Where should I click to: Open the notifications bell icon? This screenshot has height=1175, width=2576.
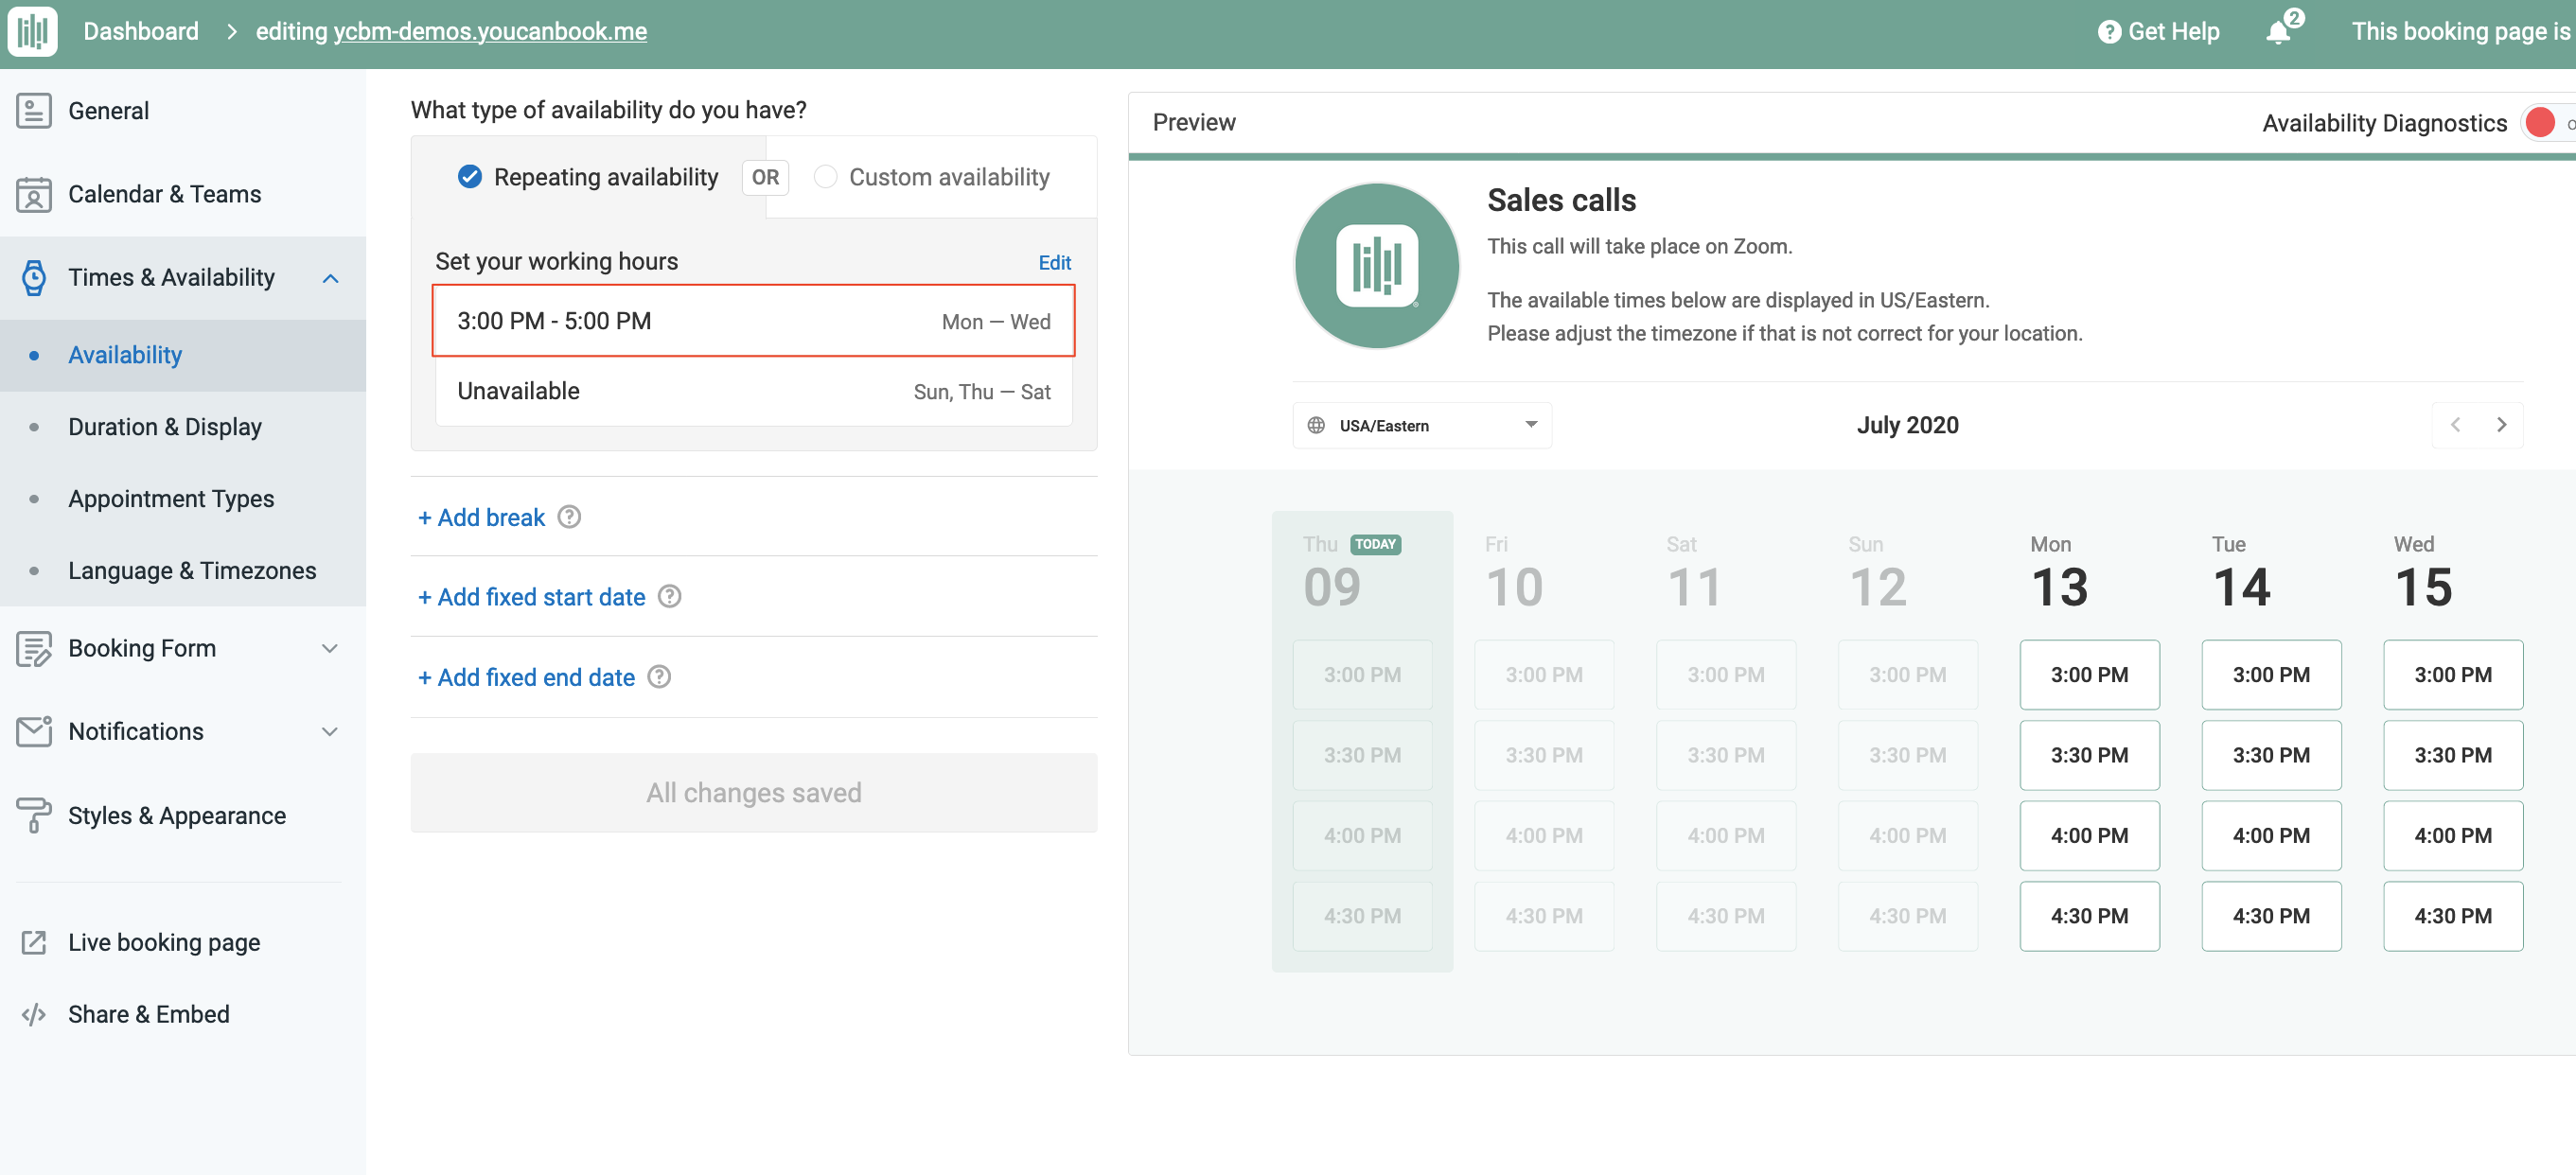pos(2277,32)
